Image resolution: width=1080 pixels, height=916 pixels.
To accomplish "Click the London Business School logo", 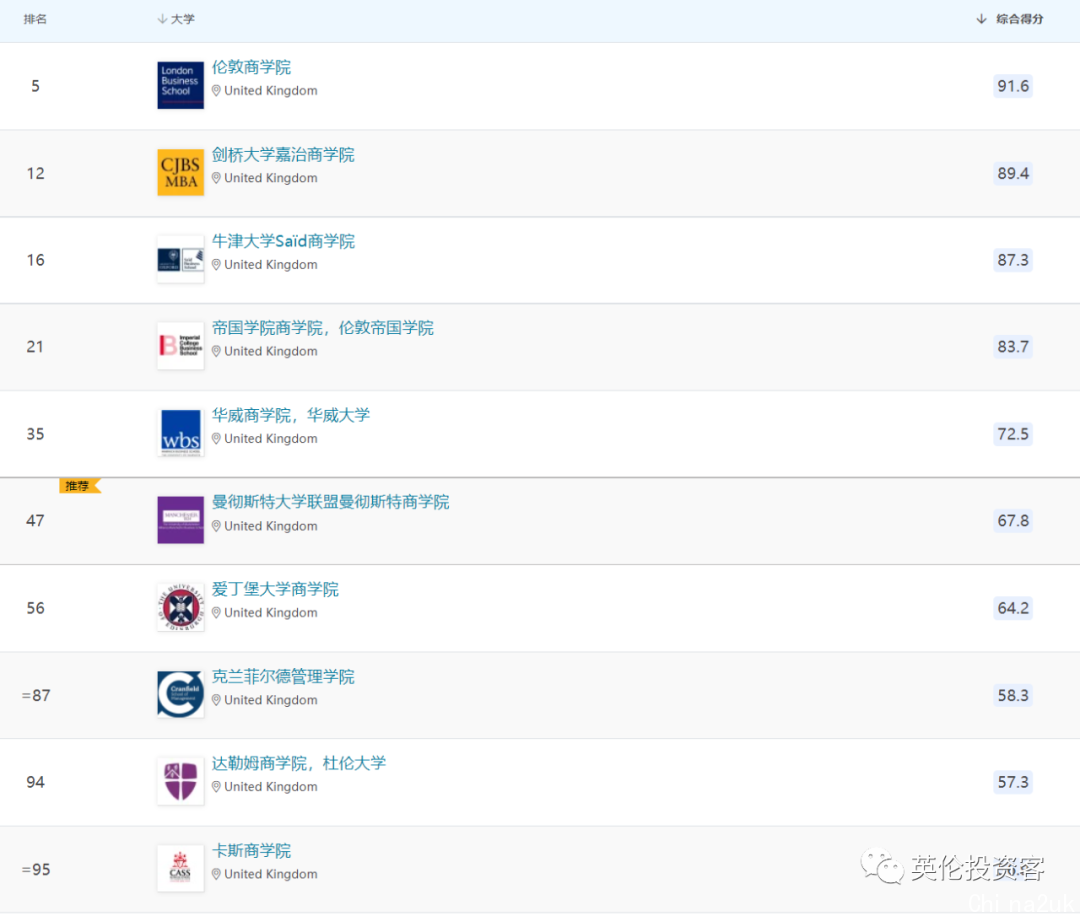I will coord(180,85).
